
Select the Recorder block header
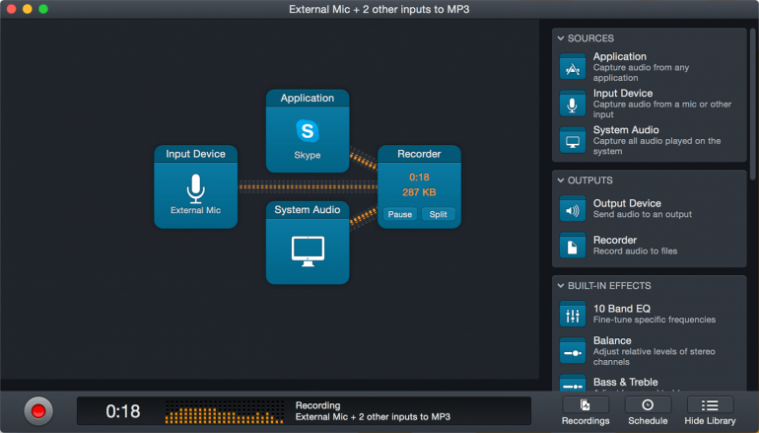419,154
